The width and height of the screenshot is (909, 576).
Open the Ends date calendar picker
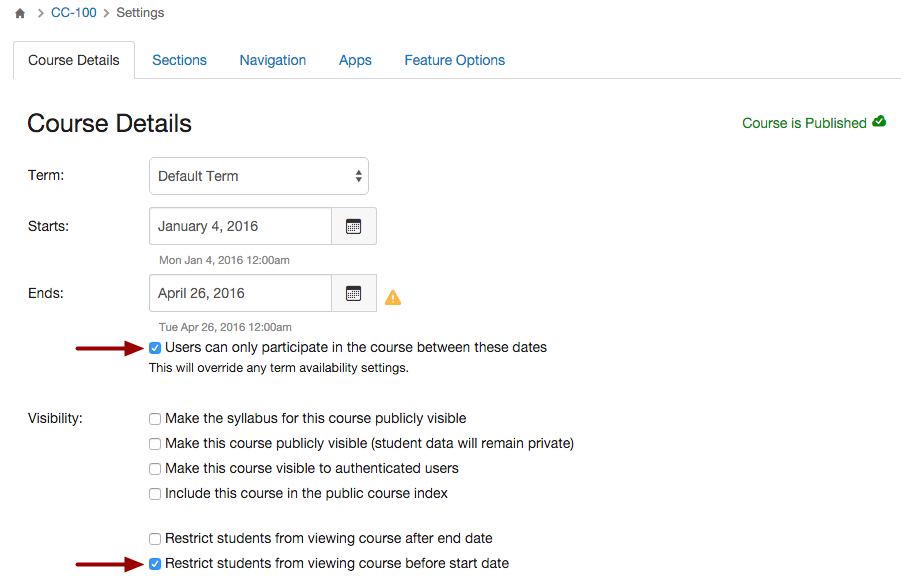(x=353, y=293)
